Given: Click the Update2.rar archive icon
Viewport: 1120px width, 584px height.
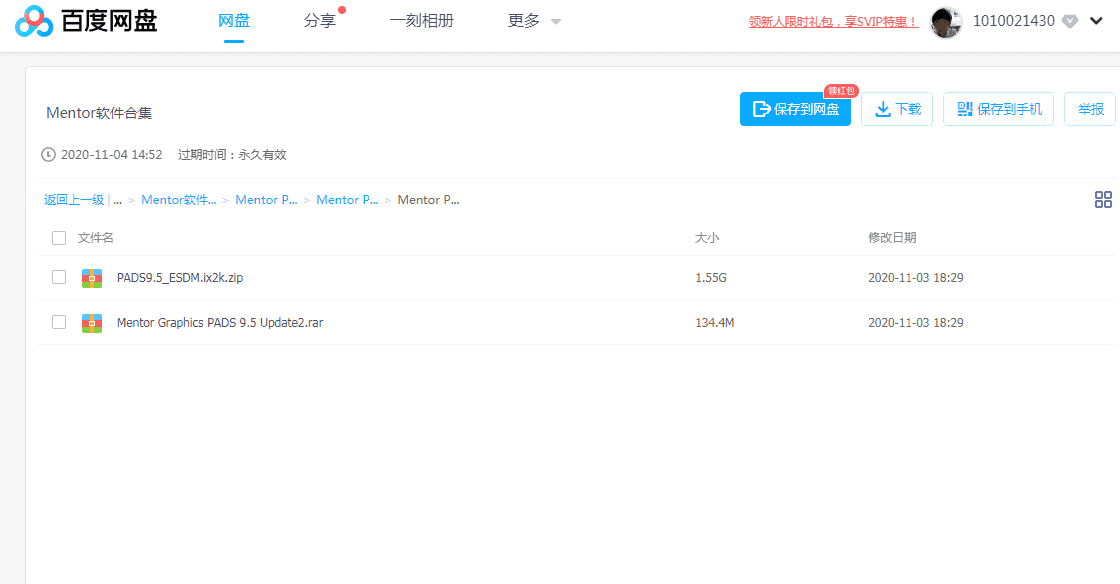Looking at the screenshot, I should point(91,323).
